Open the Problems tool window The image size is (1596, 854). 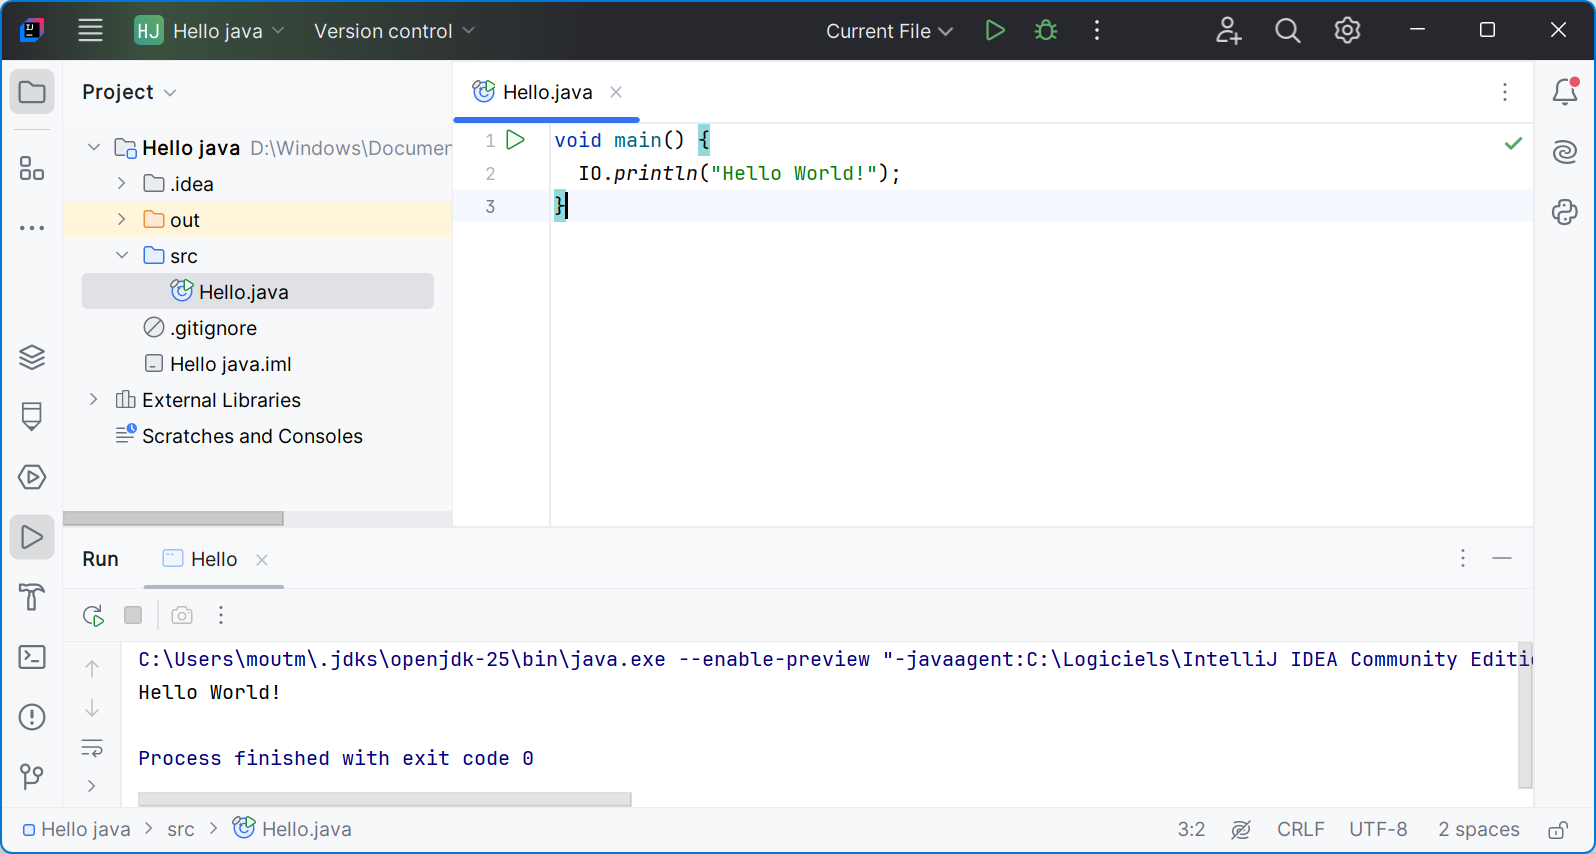(32, 717)
